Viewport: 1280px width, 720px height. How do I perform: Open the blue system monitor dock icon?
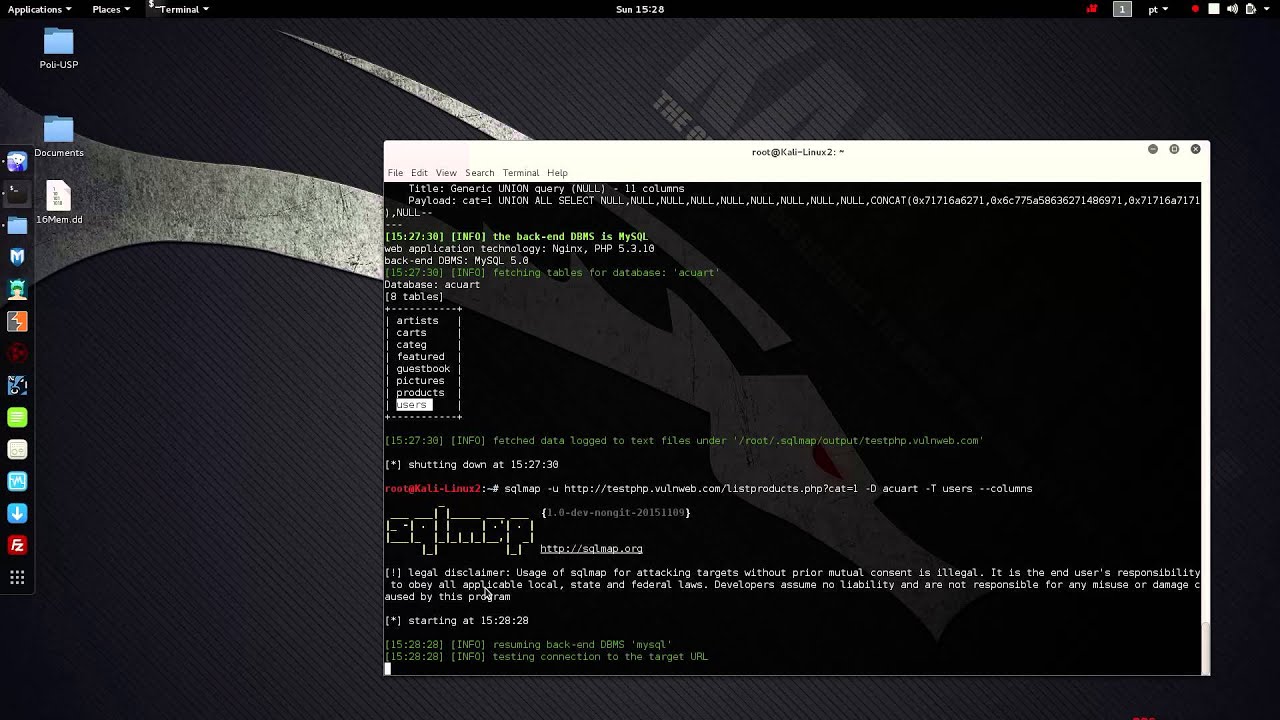click(17, 481)
